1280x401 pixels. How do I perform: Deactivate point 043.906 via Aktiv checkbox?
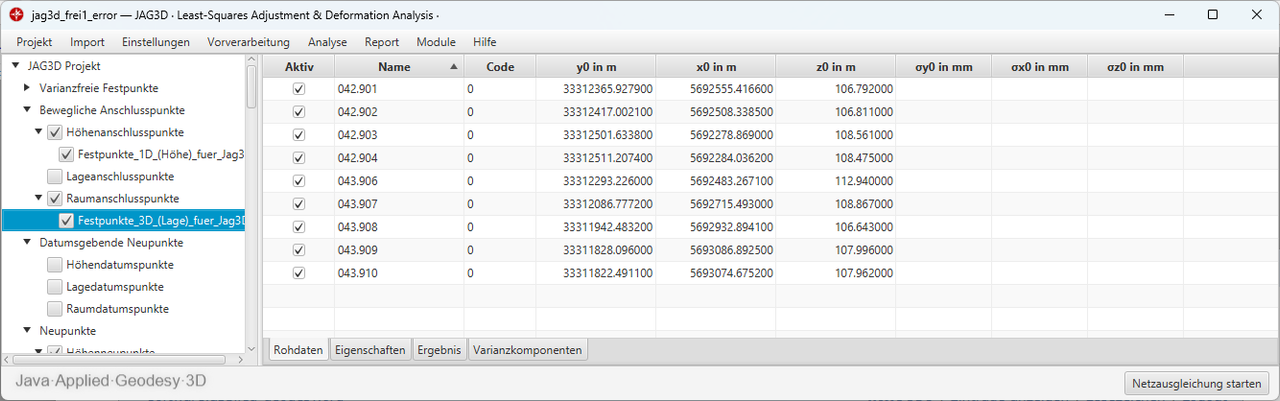pos(298,181)
